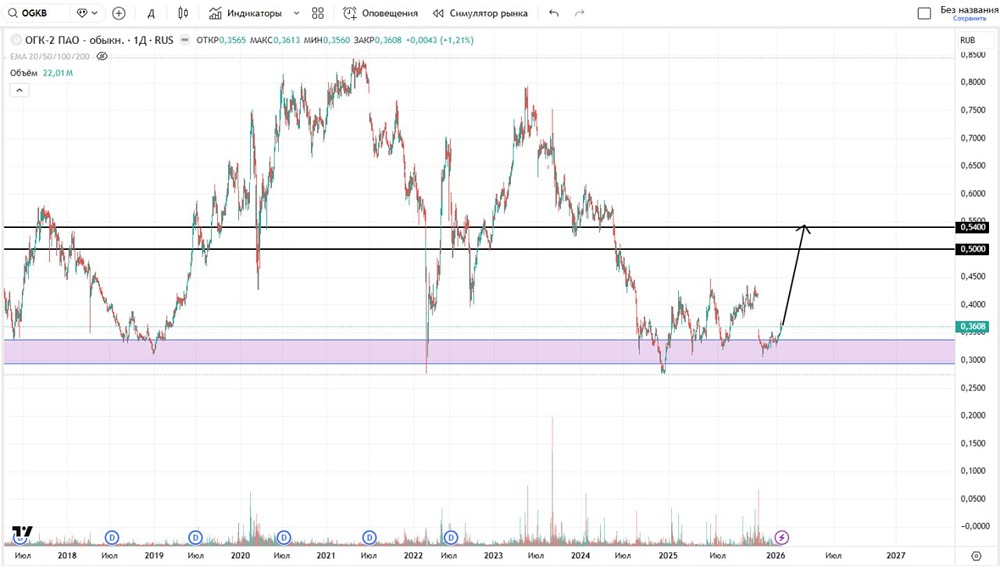
Task: Select the EMA 20/50/100/200 indicator legend
Action: (x=50, y=56)
